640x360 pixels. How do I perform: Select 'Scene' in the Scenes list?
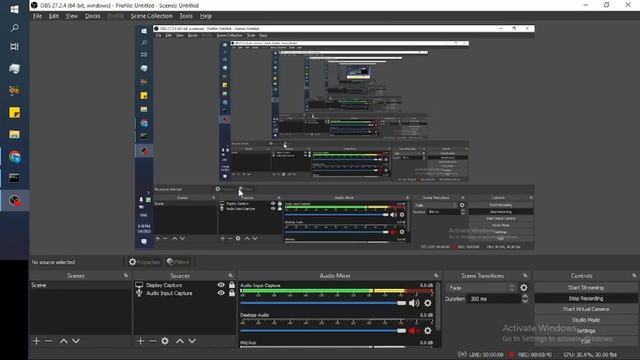[x=80, y=285]
